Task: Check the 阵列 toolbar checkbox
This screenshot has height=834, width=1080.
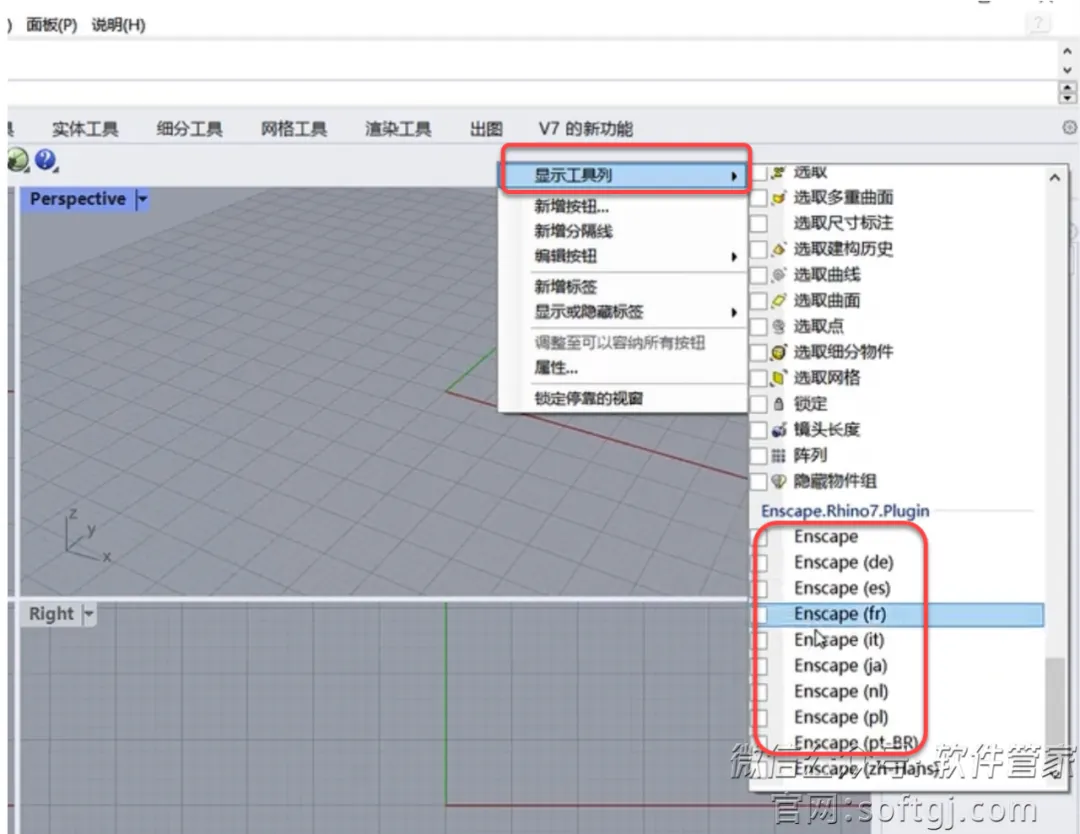Action: point(759,455)
